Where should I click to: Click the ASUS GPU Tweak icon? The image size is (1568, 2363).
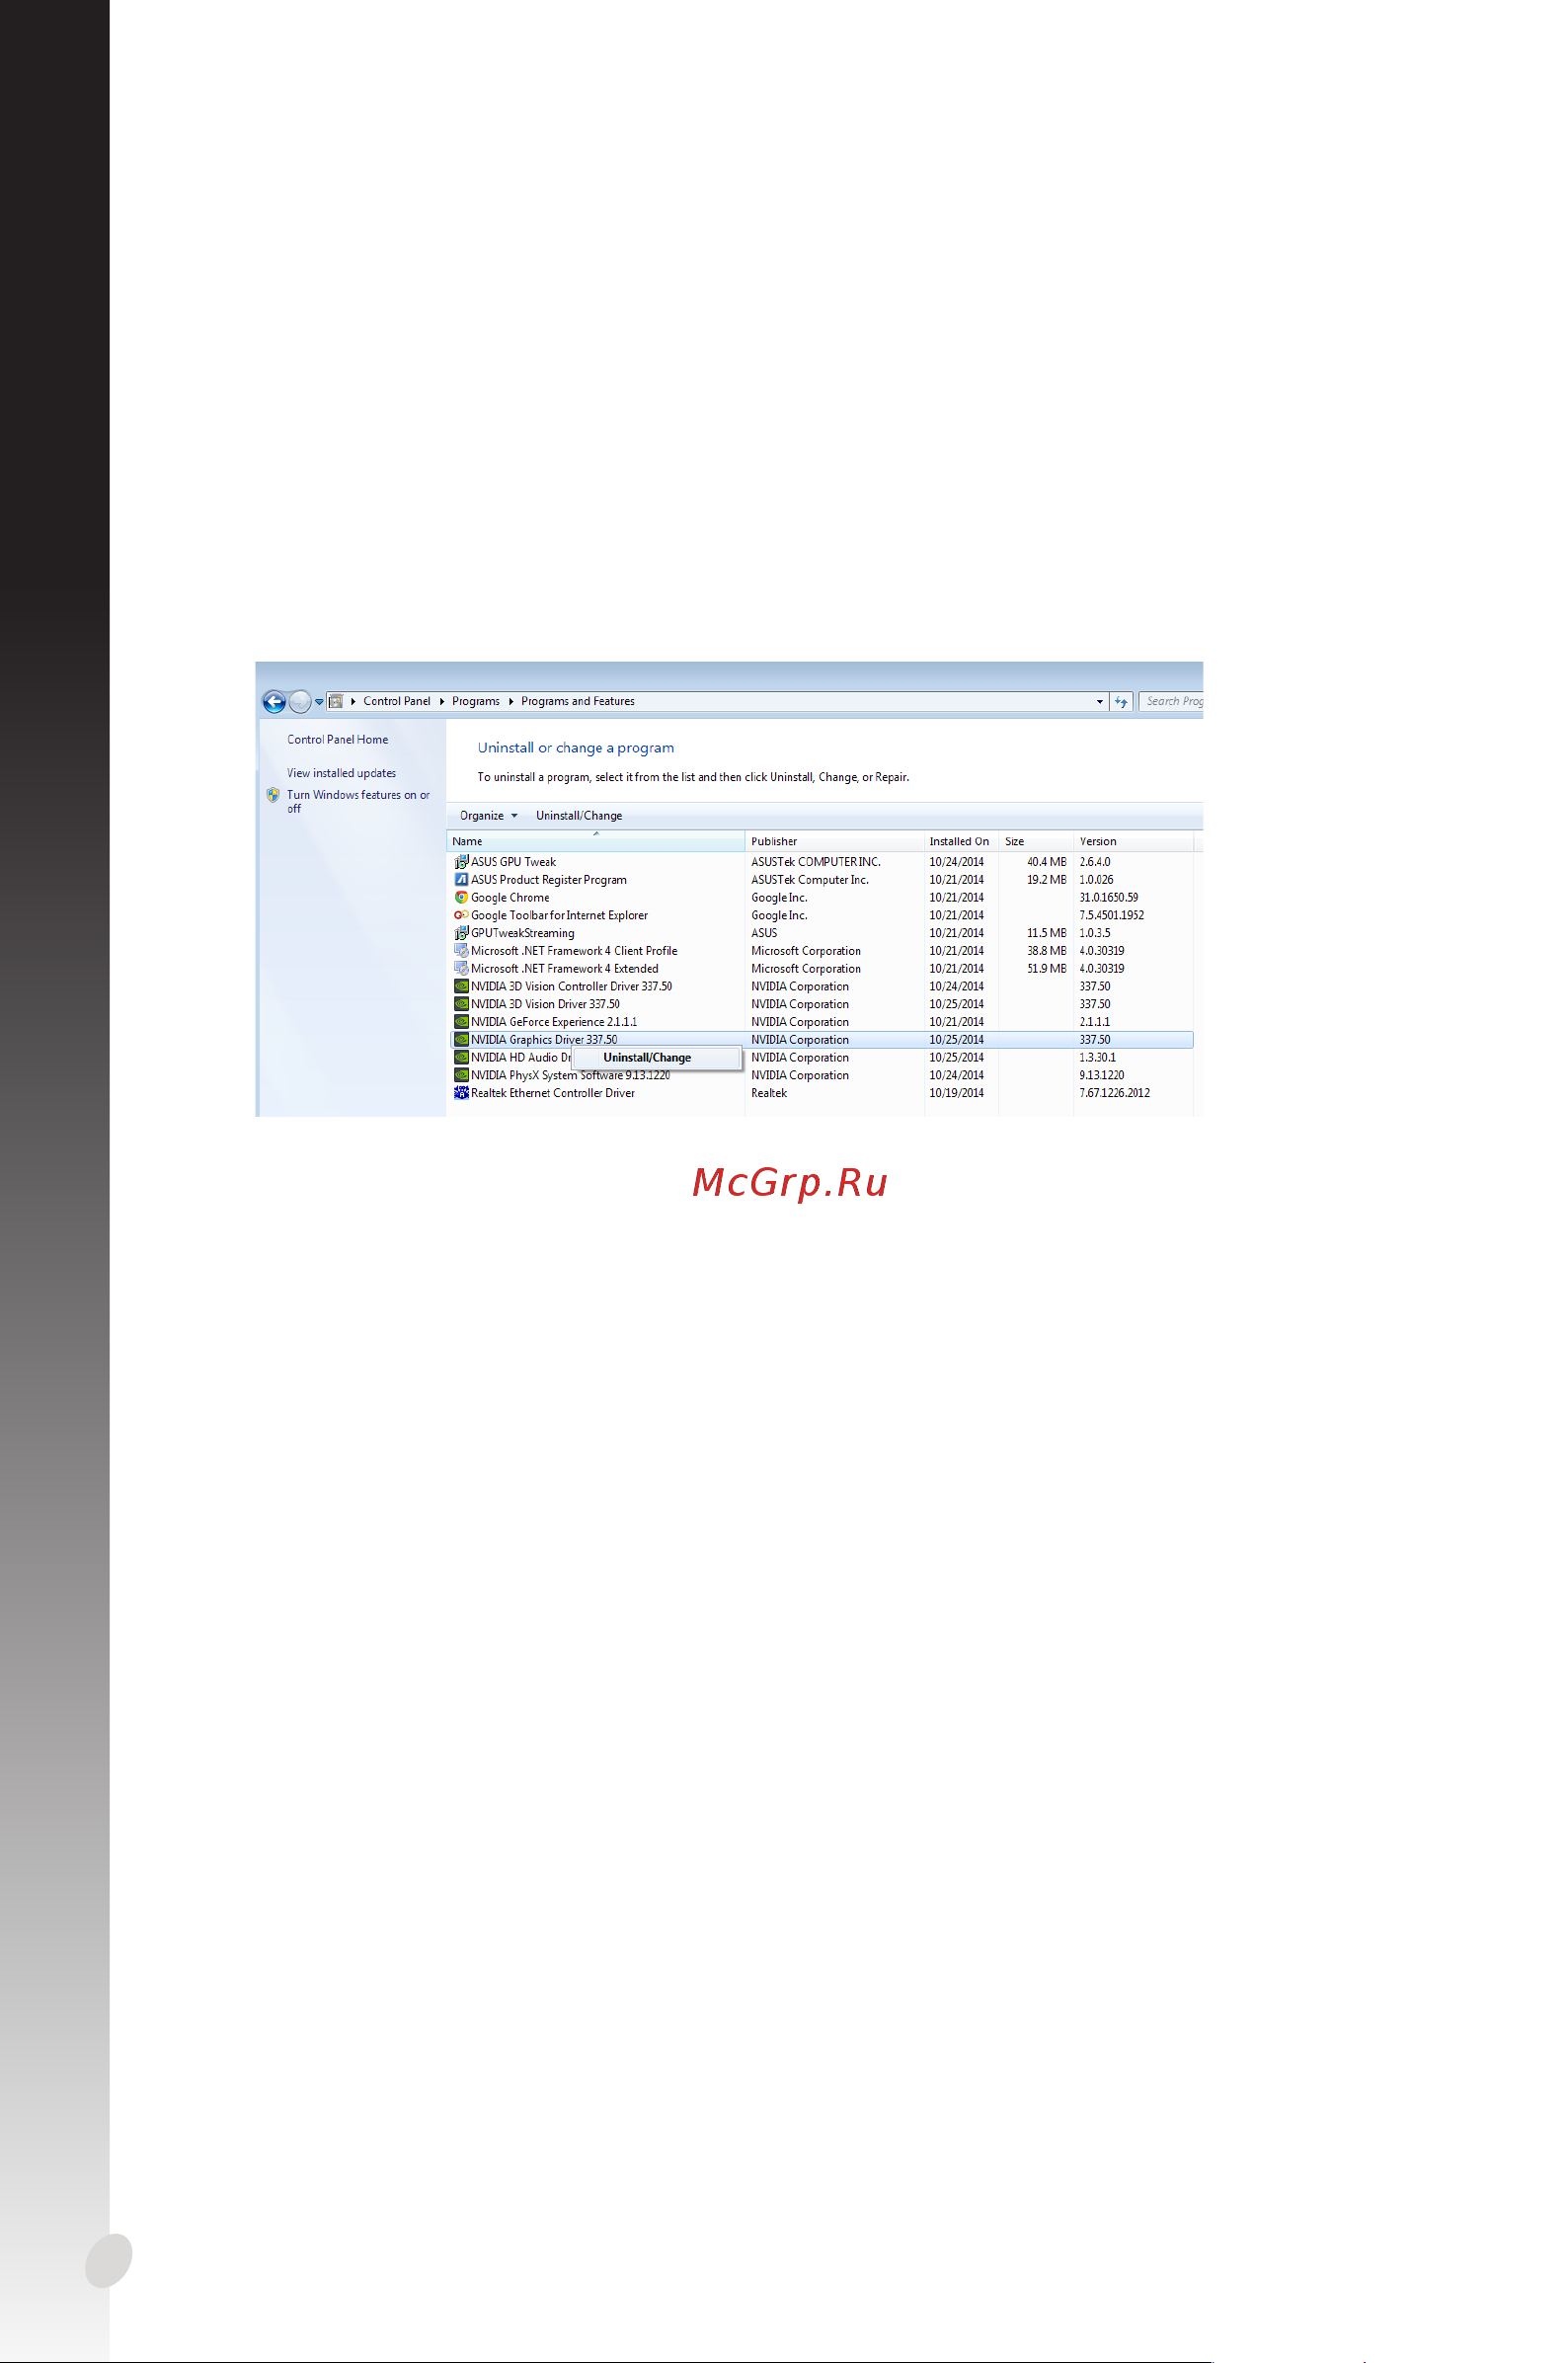(461, 862)
